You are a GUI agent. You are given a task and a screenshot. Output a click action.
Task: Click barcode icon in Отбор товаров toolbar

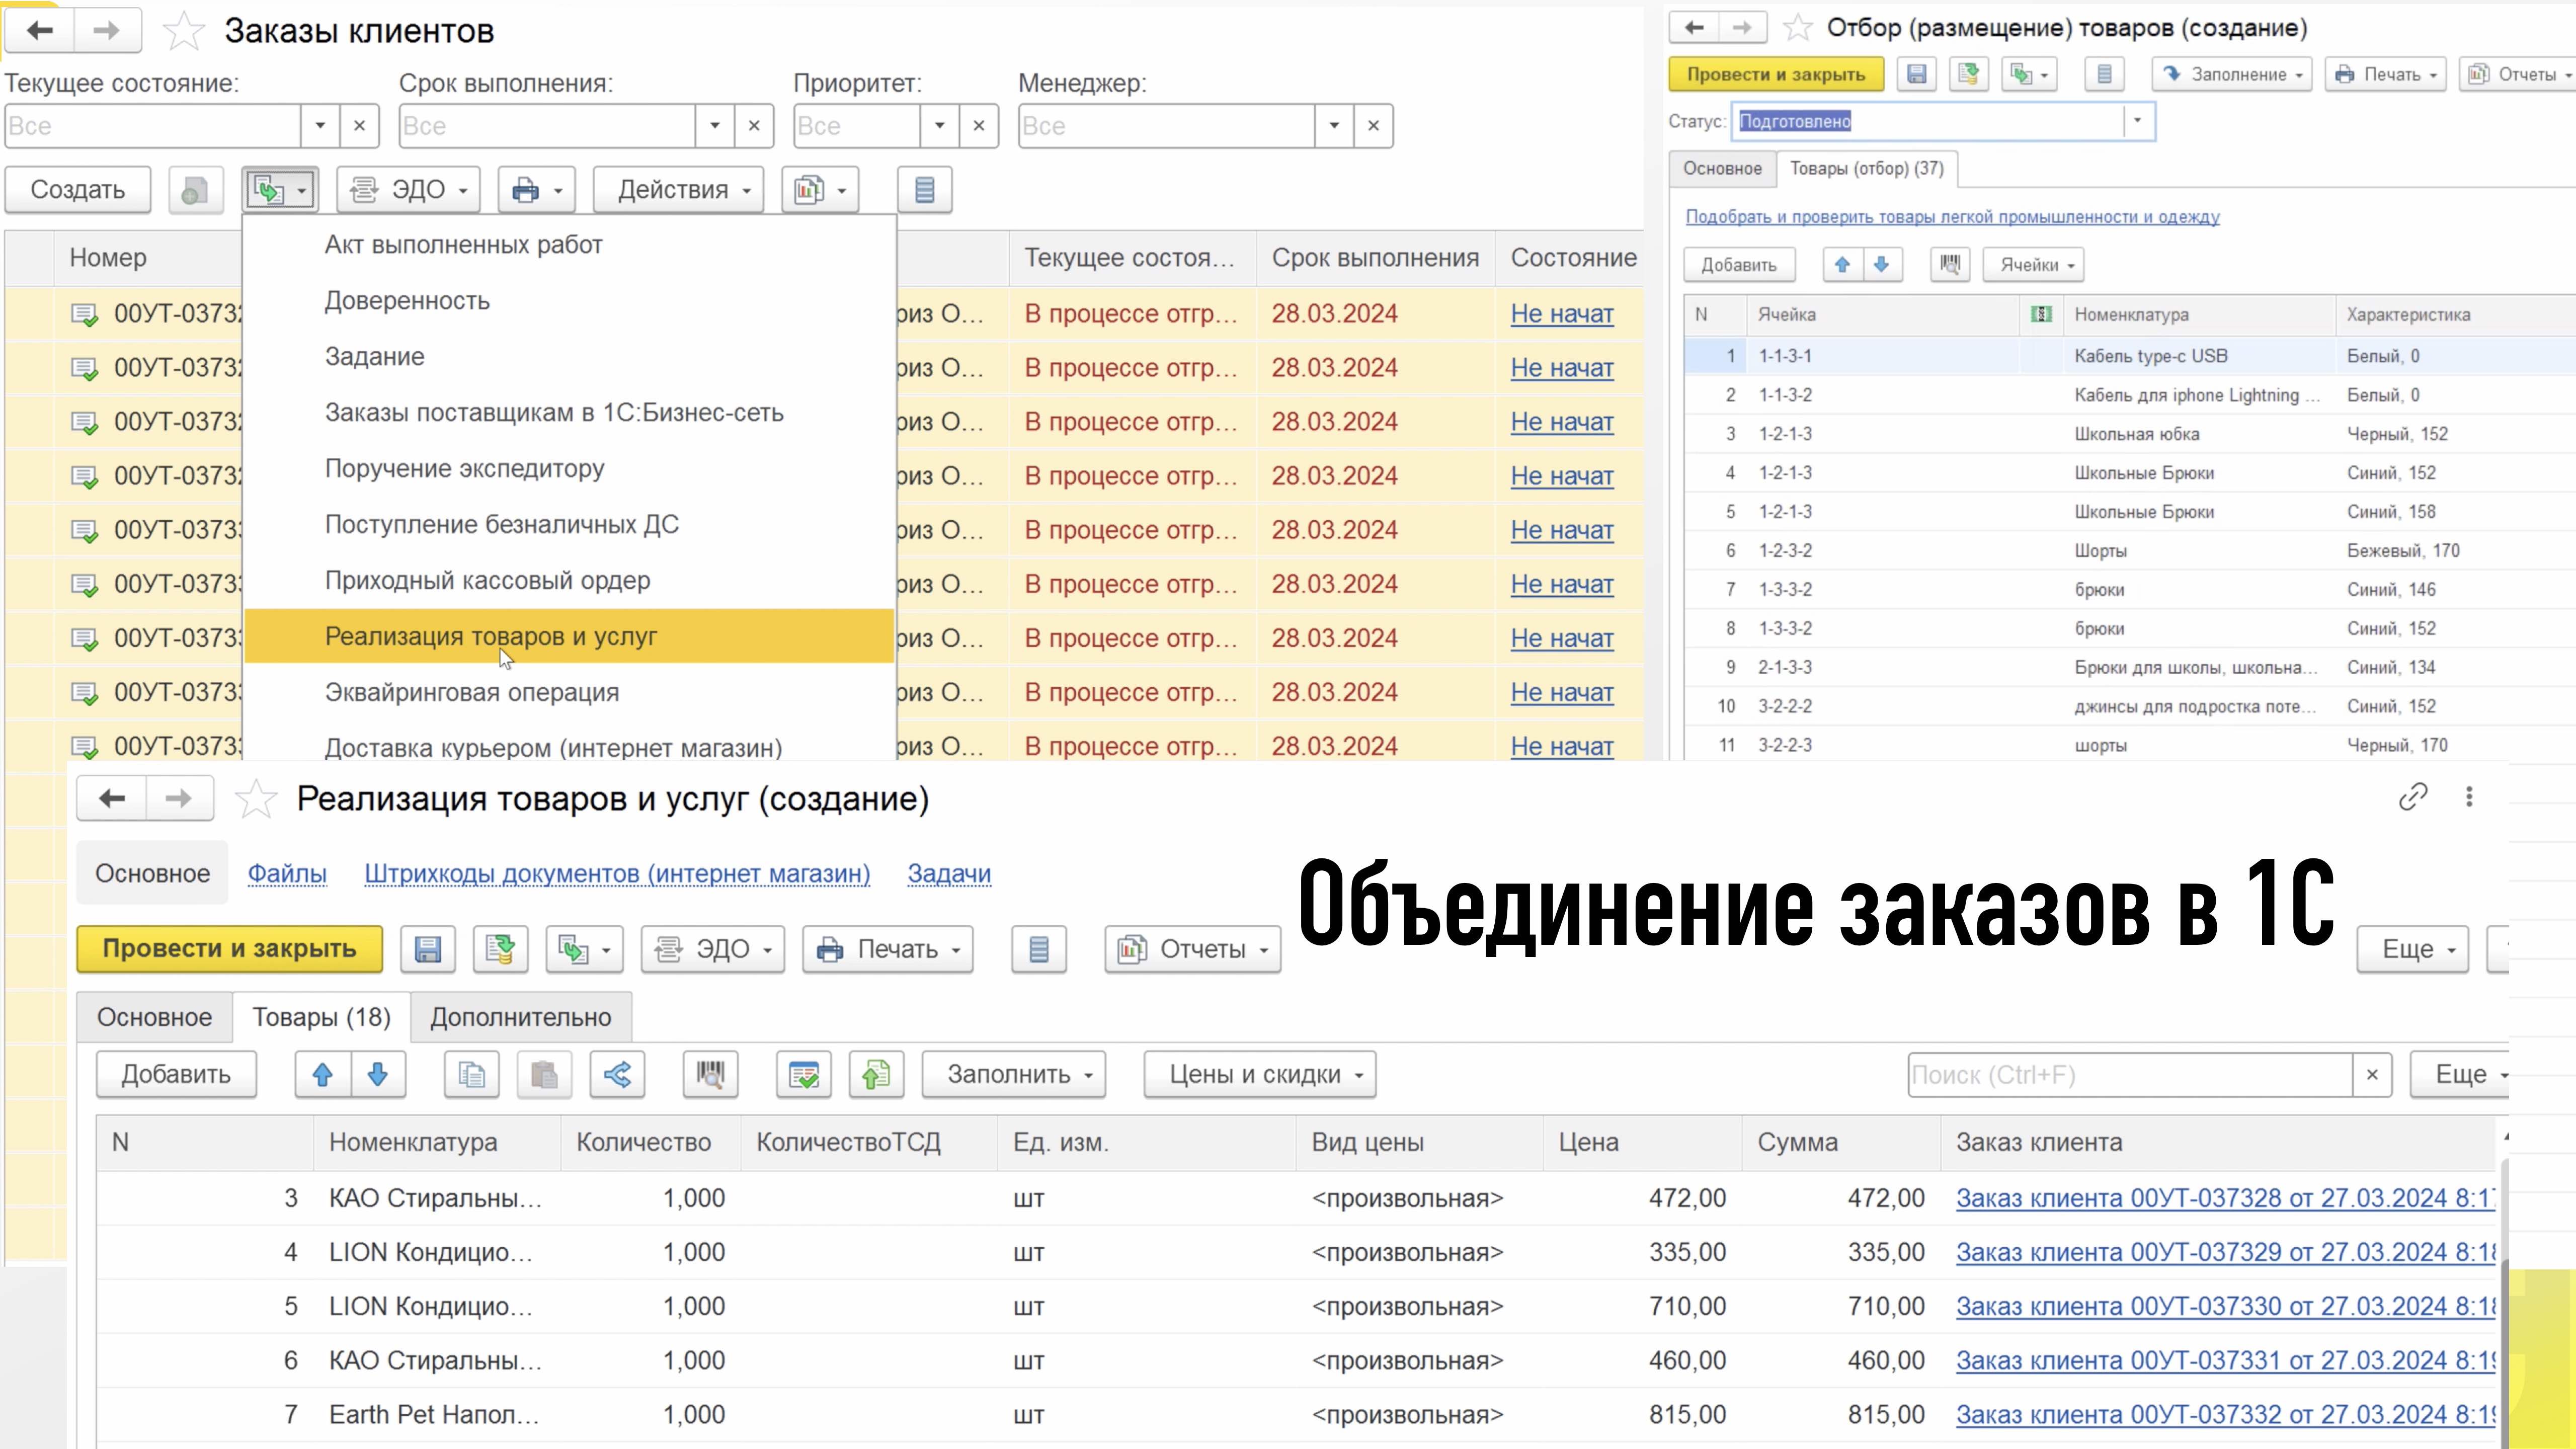1949,265
